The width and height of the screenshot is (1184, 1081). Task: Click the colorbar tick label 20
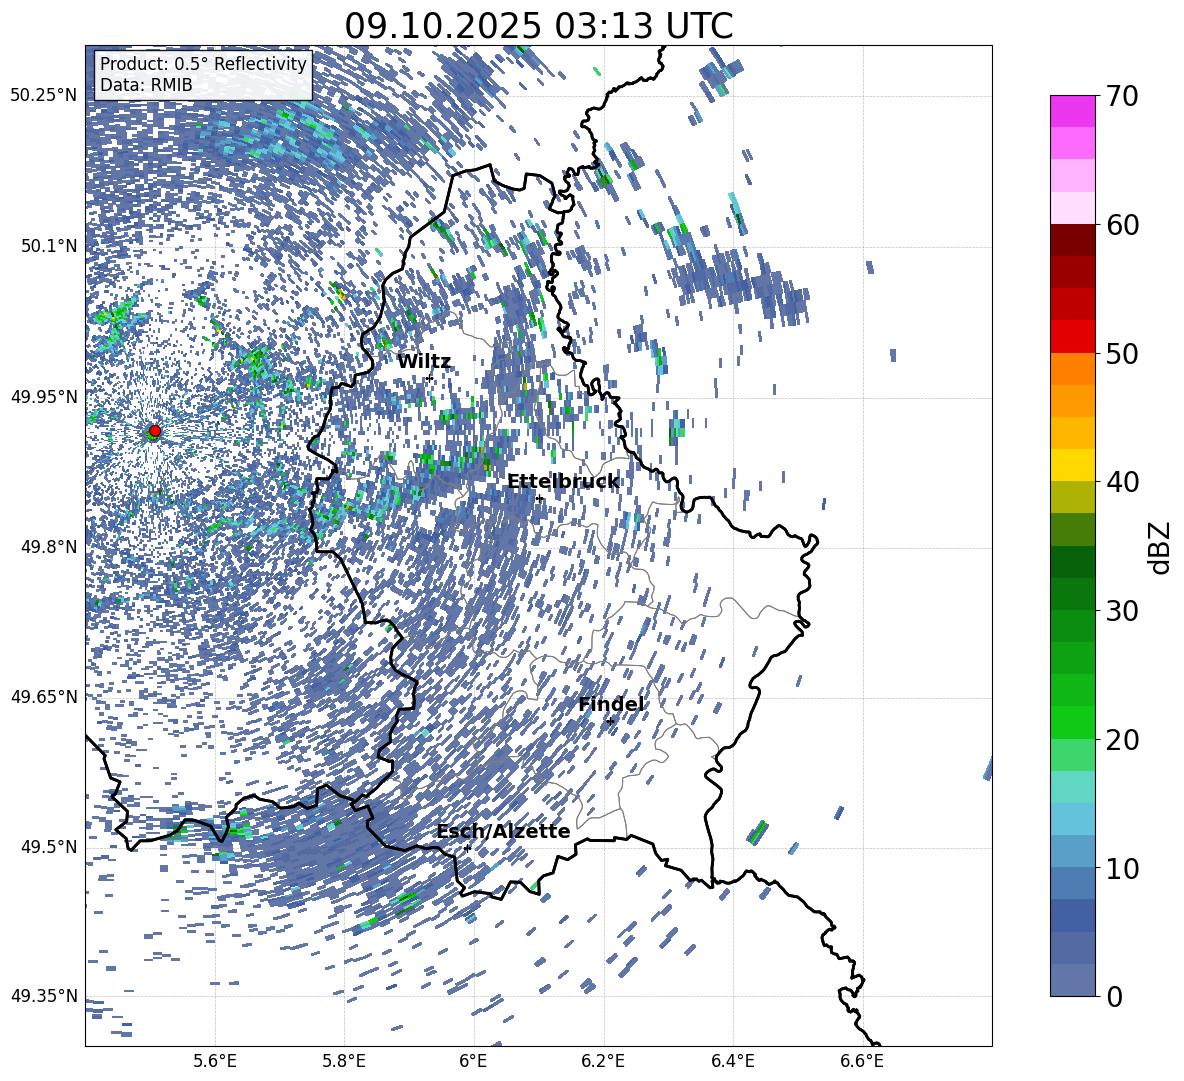(x=1122, y=740)
